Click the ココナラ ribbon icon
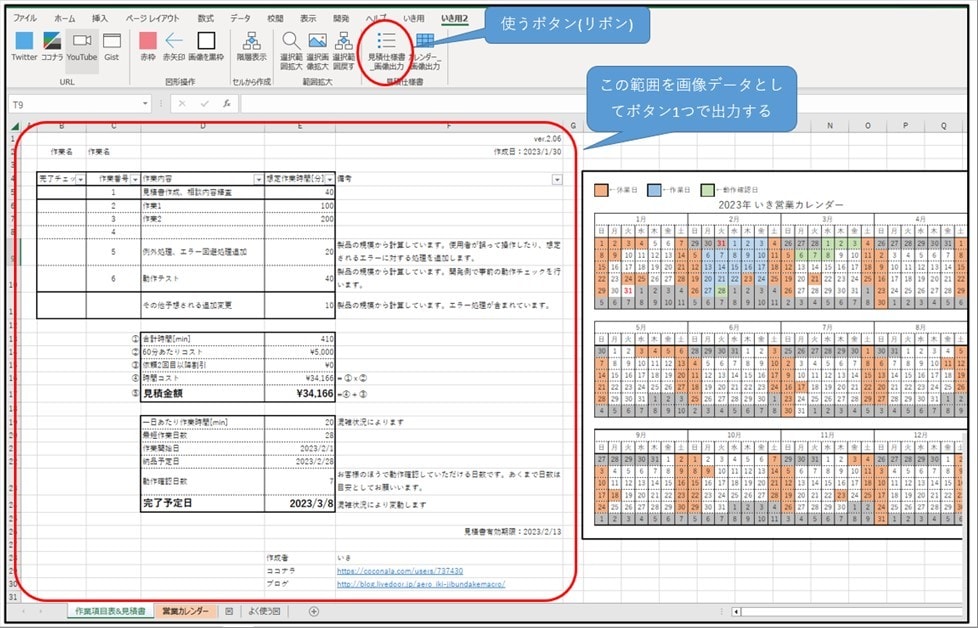The width and height of the screenshot is (978, 628). [52, 46]
